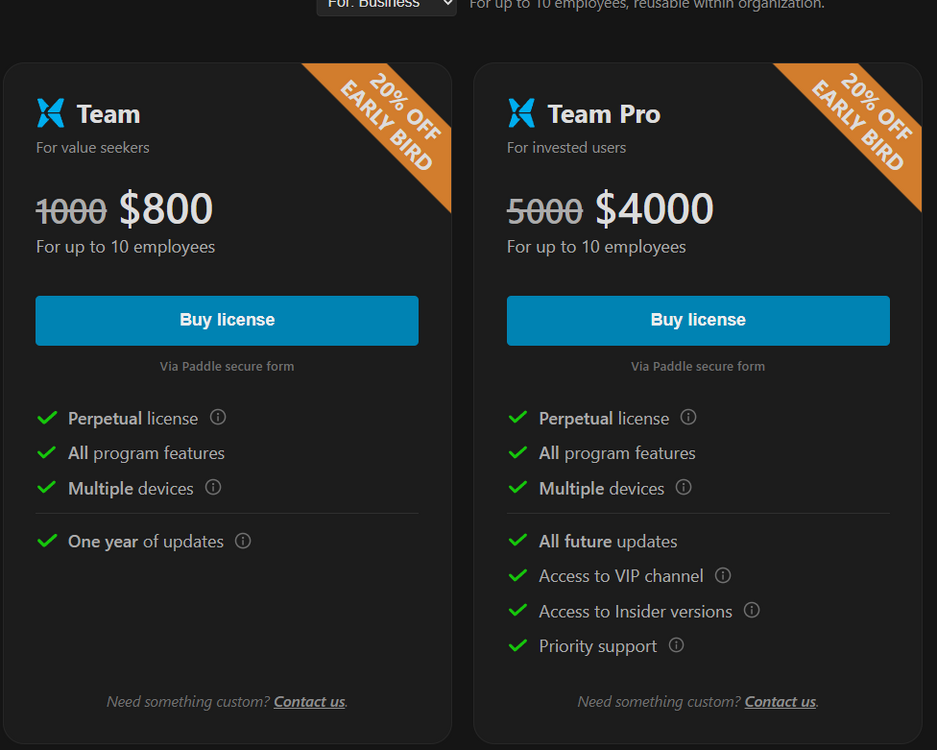
Task: Show info for Team Pro Perpetual license
Action: click(x=689, y=417)
